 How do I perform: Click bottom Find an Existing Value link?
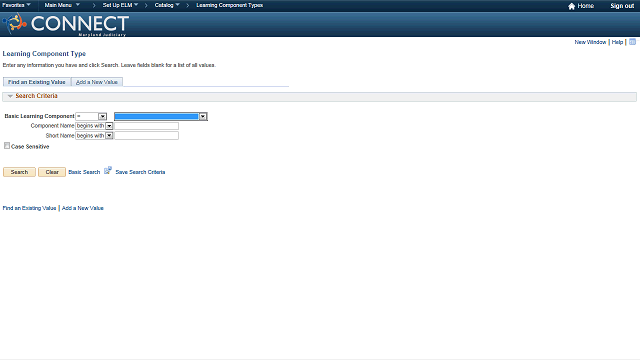[29, 208]
